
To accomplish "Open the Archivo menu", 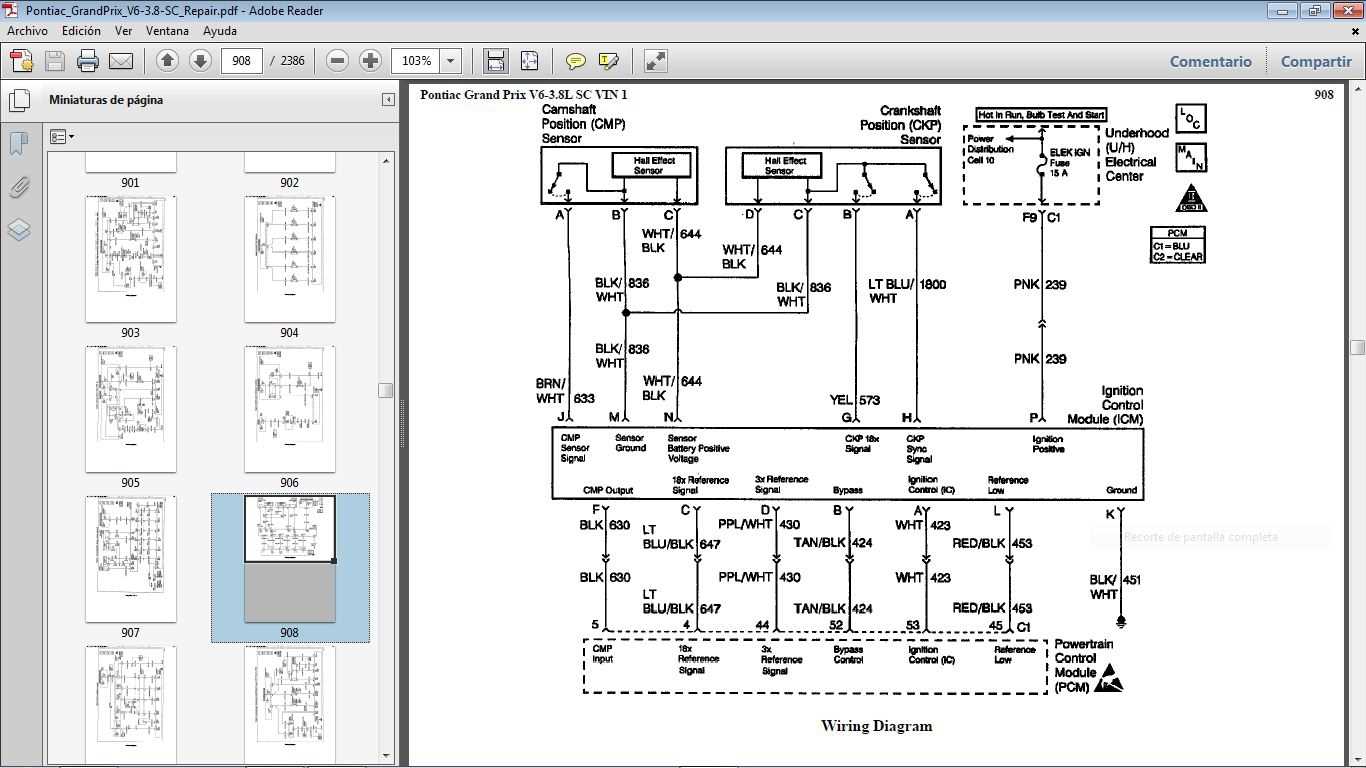I will click(27, 31).
